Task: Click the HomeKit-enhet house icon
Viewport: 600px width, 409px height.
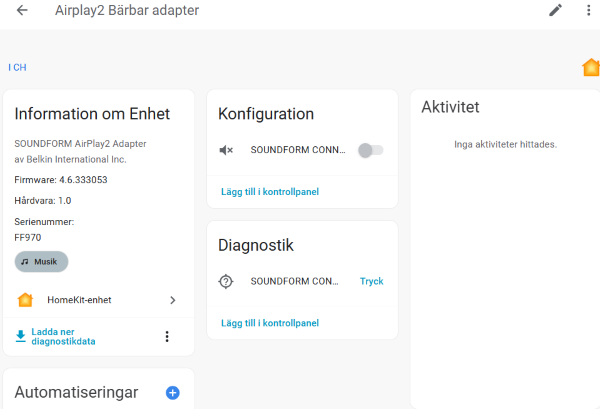Action: (26, 300)
